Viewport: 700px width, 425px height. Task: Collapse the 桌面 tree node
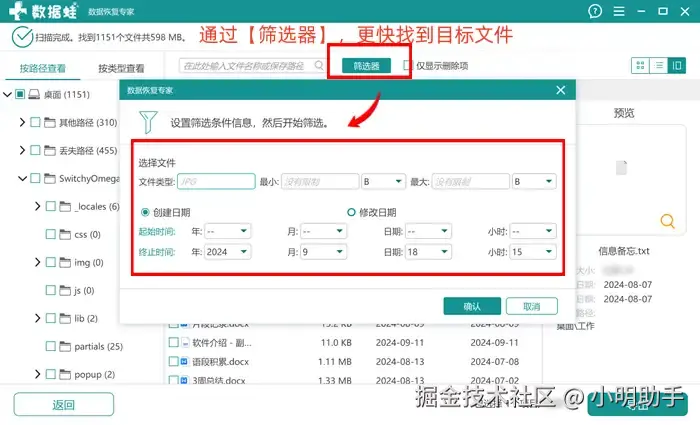pos(7,94)
